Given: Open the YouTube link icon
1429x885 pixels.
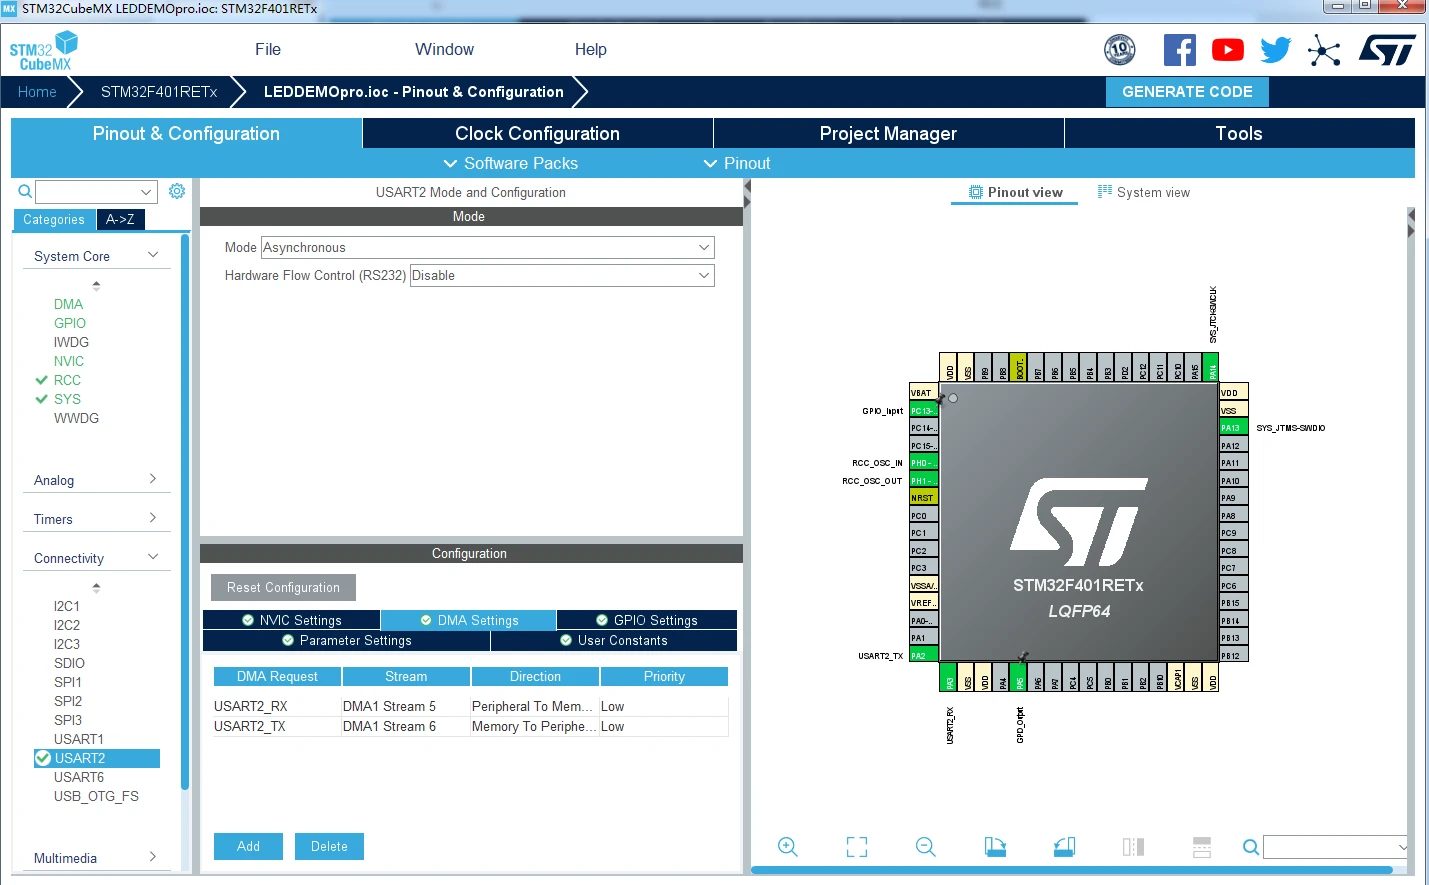Looking at the screenshot, I should coord(1228,50).
